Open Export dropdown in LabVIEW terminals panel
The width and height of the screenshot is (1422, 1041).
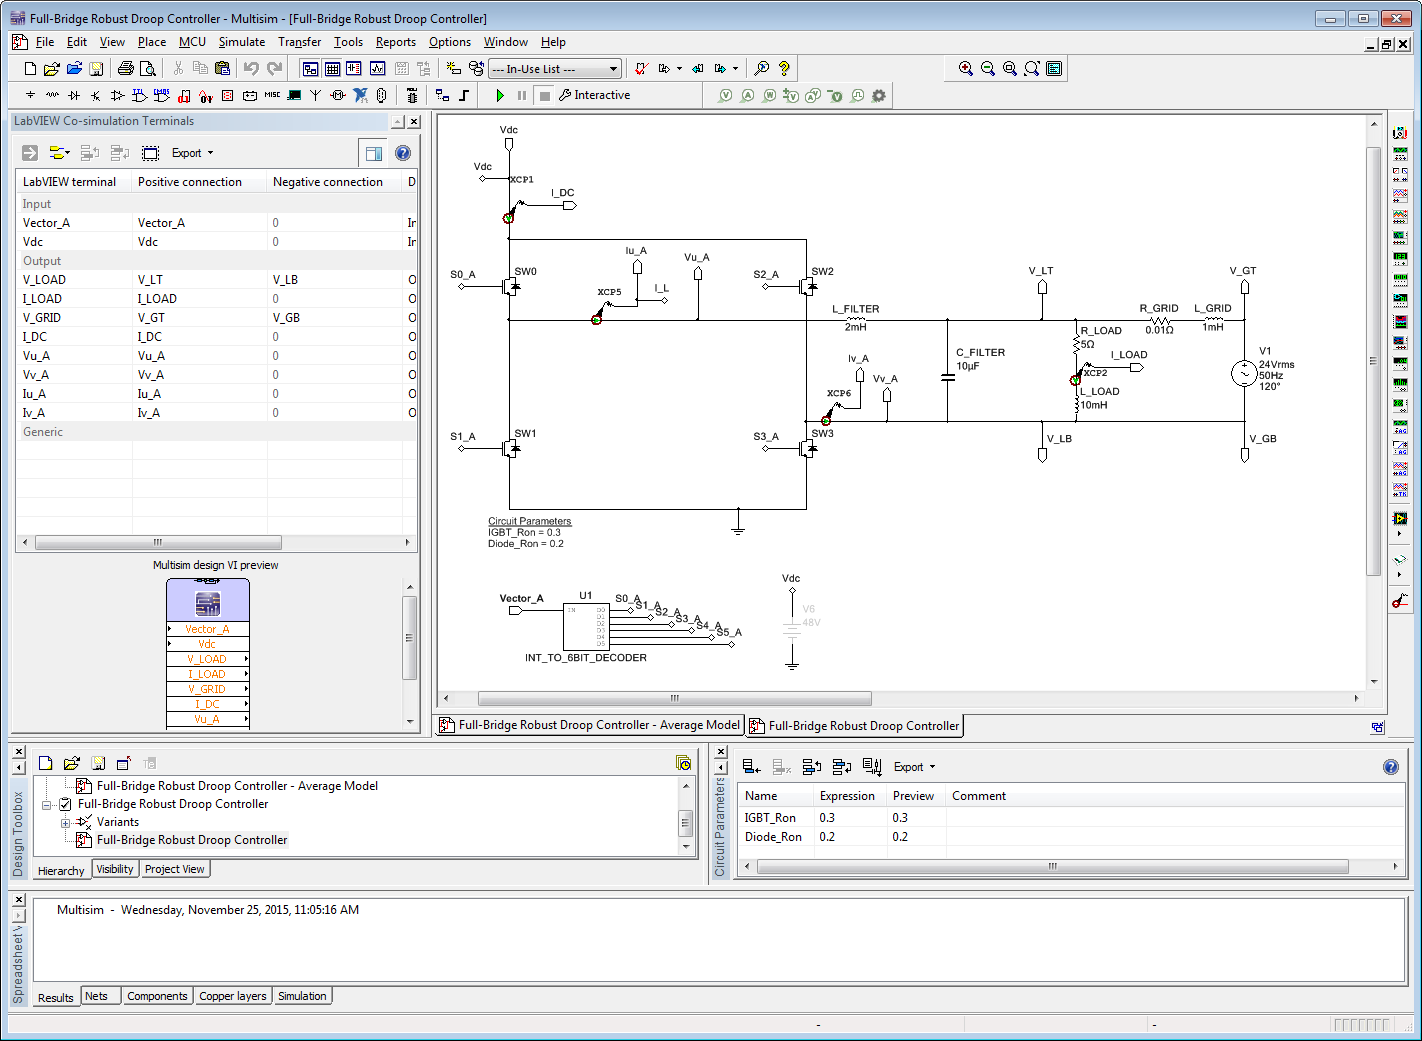point(193,153)
